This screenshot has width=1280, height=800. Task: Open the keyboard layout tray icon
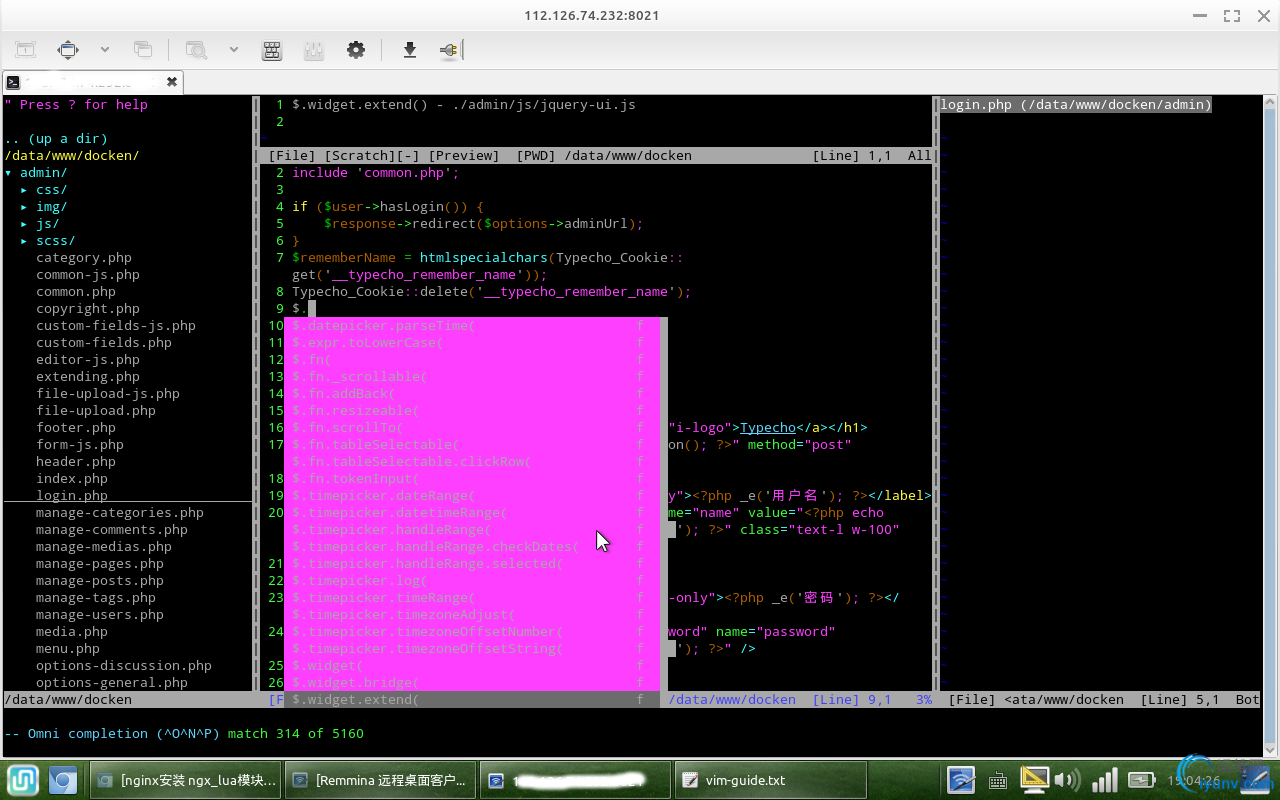coord(997,780)
